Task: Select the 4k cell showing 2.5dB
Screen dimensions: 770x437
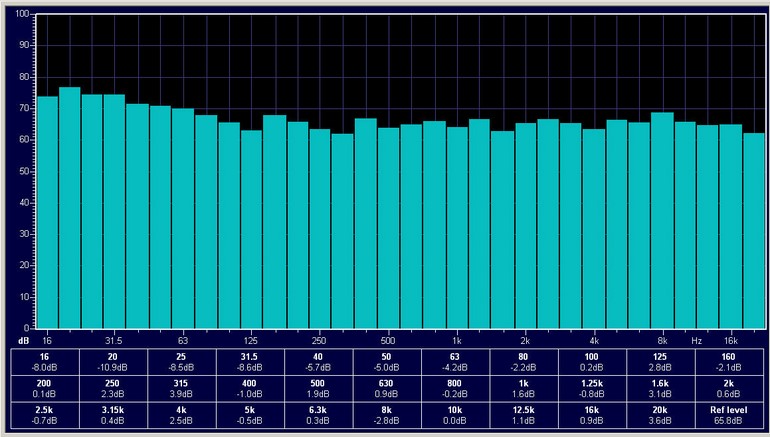Action: coord(182,415)
